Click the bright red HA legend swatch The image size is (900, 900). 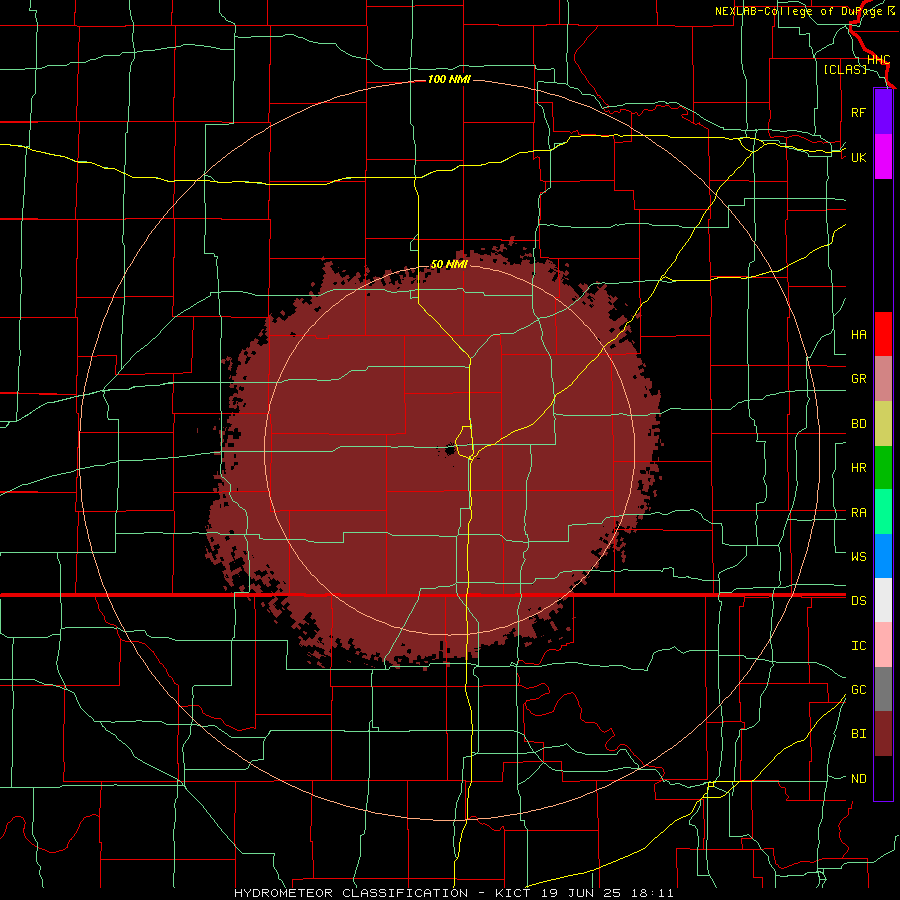883,334
